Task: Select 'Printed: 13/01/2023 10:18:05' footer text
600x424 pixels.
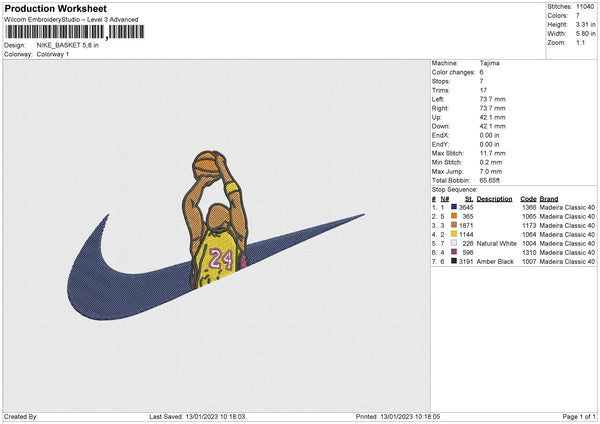Action: pyautogui.click(x=398, y=416)
